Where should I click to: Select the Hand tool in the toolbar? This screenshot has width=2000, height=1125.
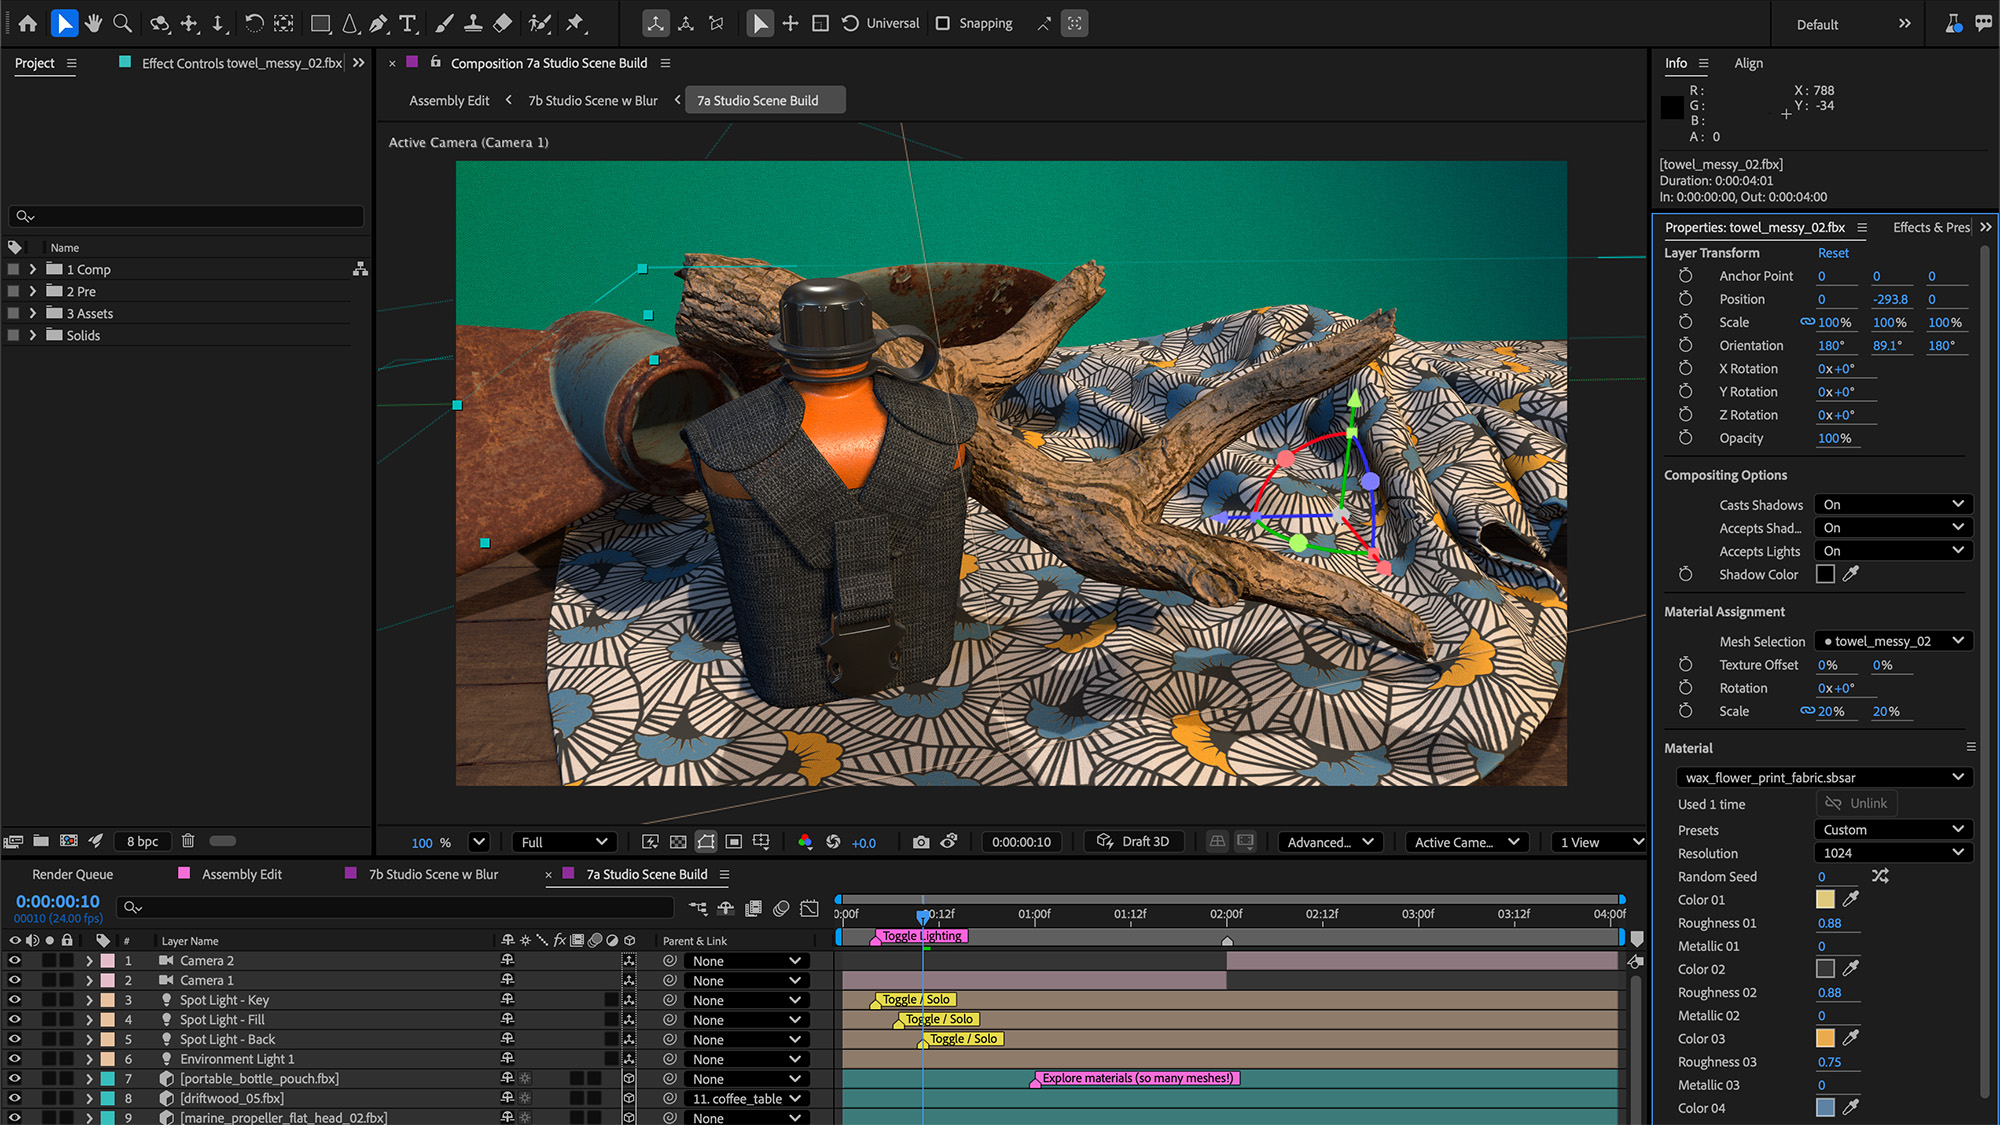[93, 23]
